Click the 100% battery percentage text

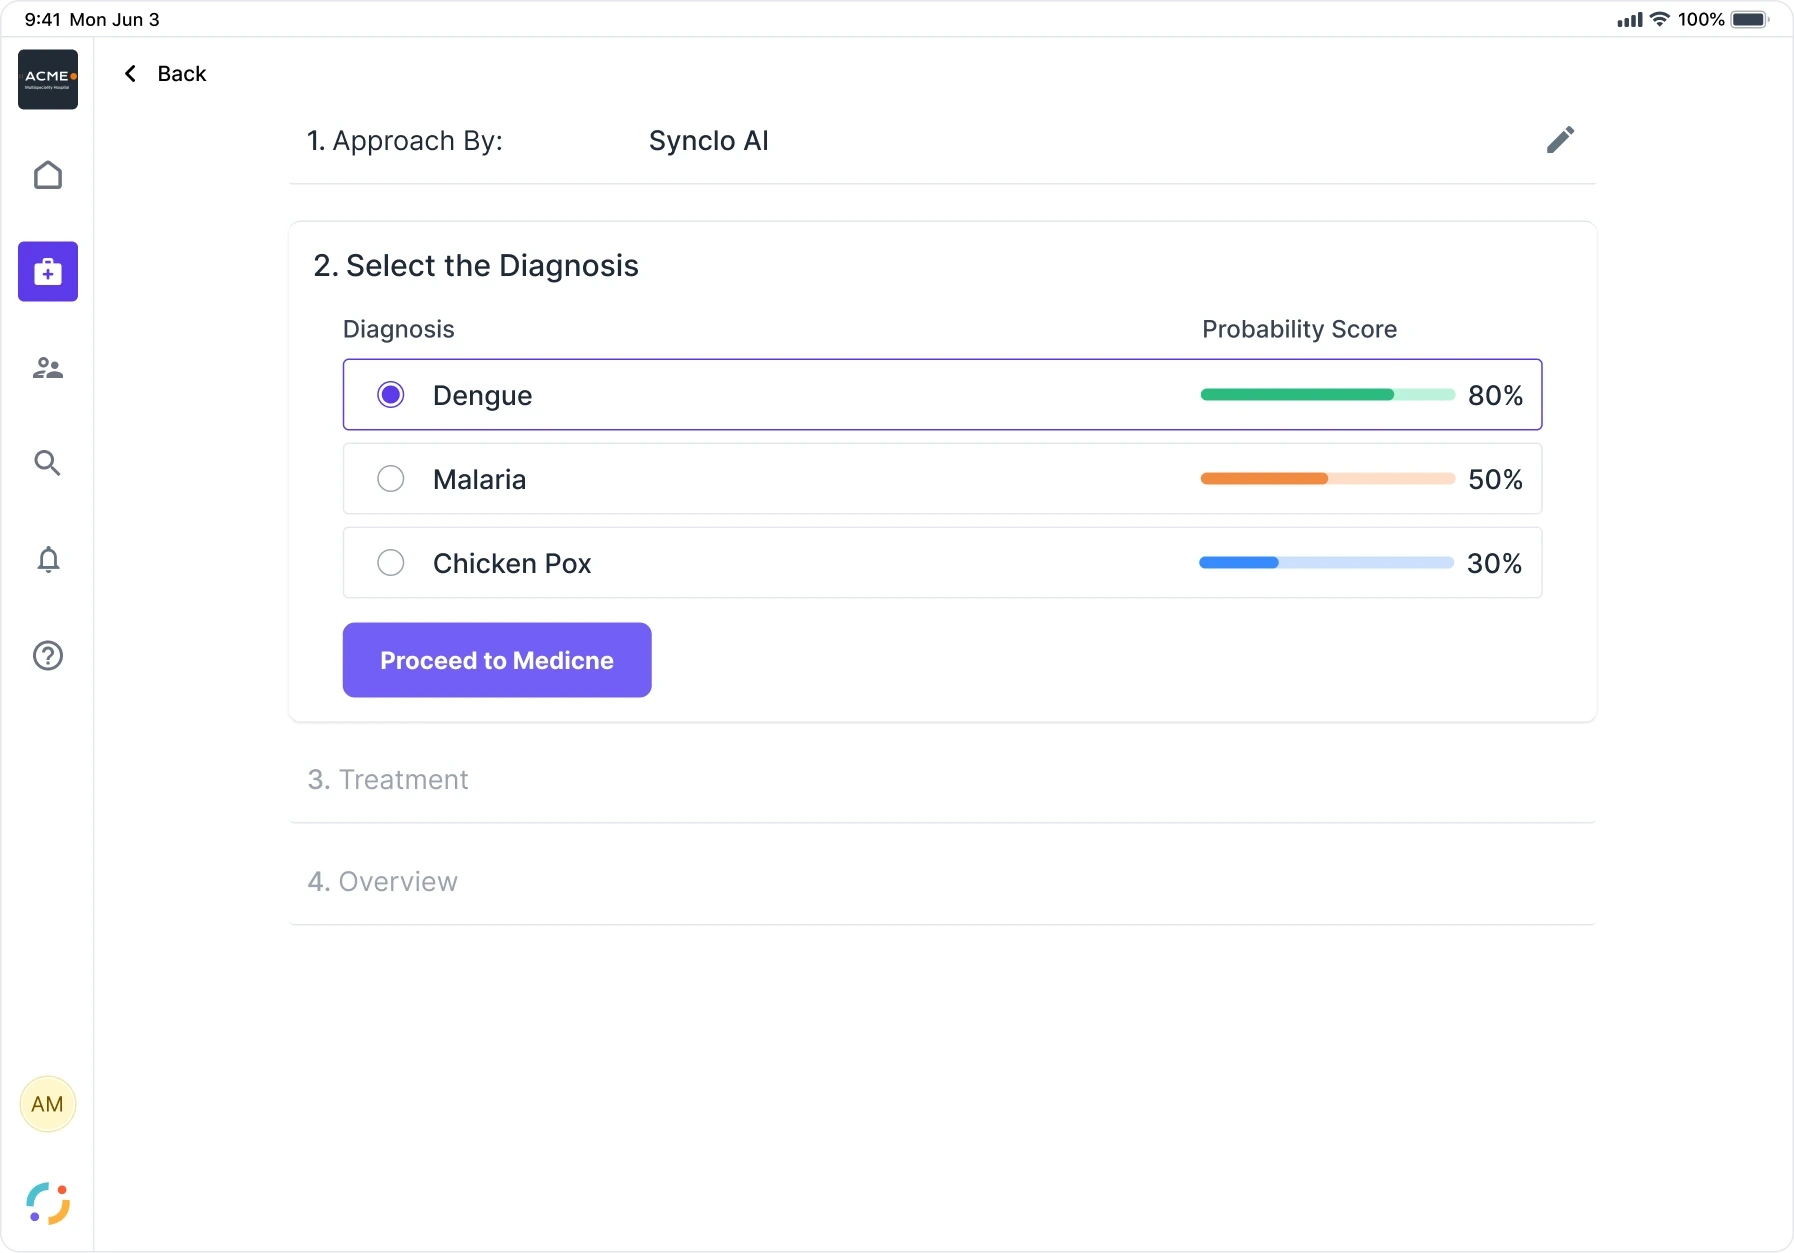pos(1700,19)
